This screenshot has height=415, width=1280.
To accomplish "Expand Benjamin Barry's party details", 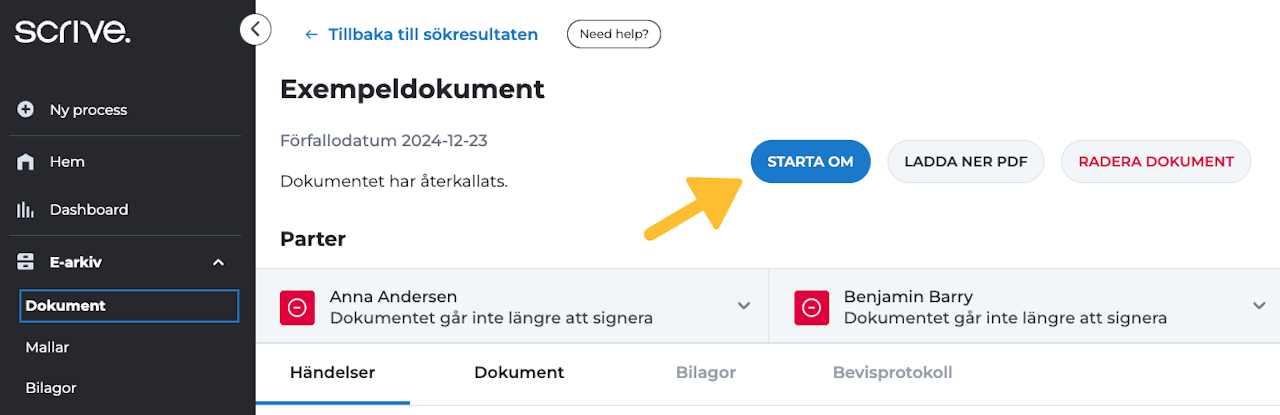I will coord(1259,306).
